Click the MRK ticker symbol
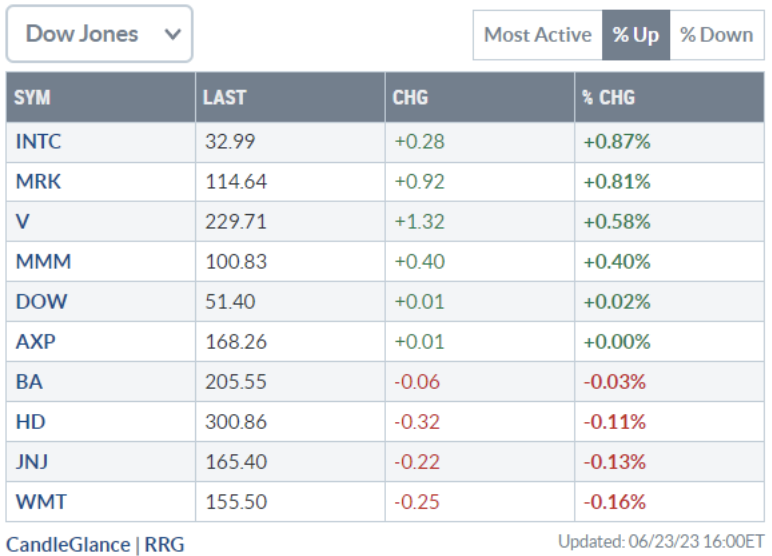The height and width of the screenshot is (556, 772). point(38,182)
